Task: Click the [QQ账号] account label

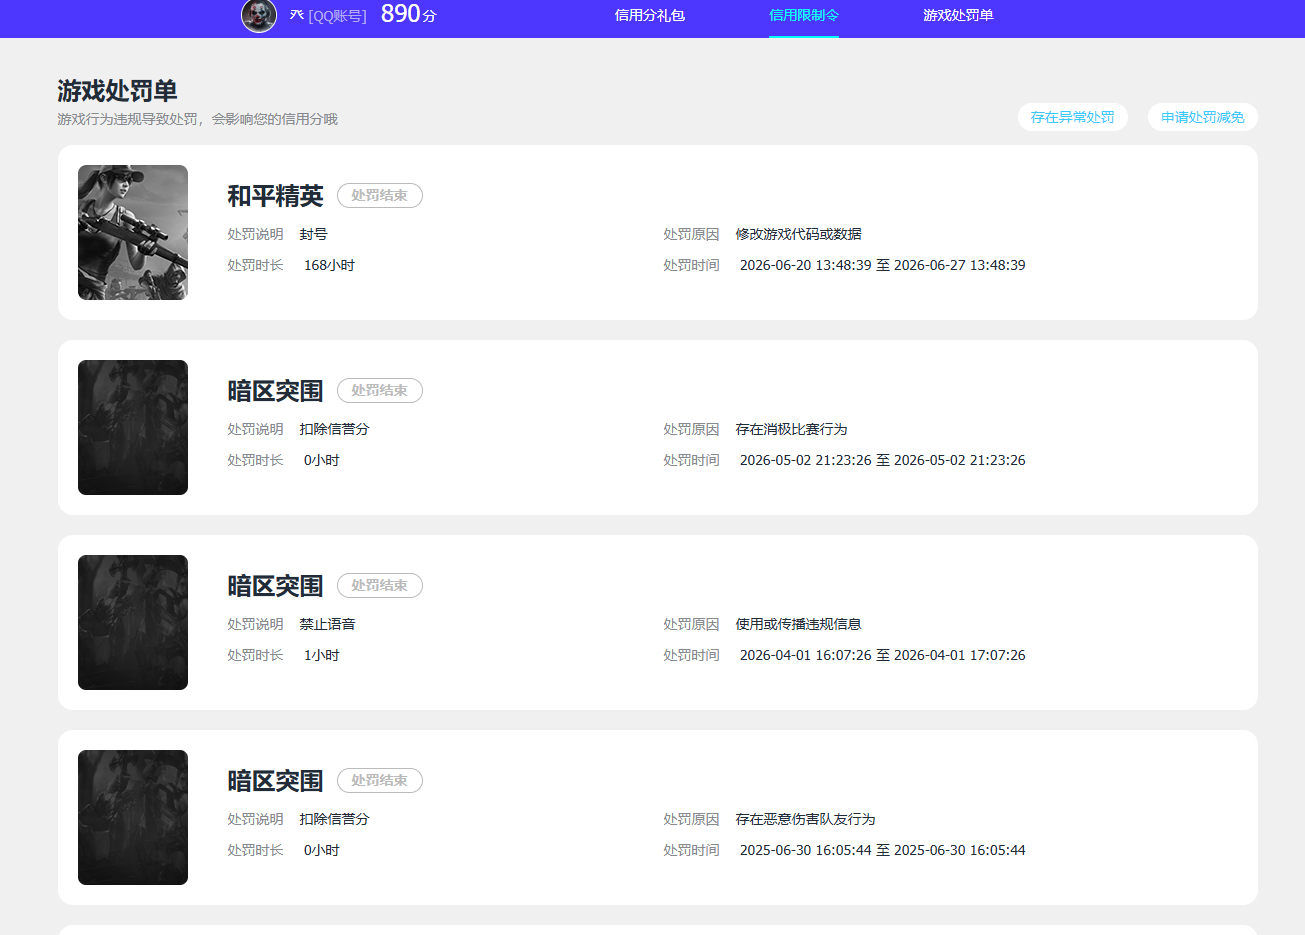Action: [337, 16]
